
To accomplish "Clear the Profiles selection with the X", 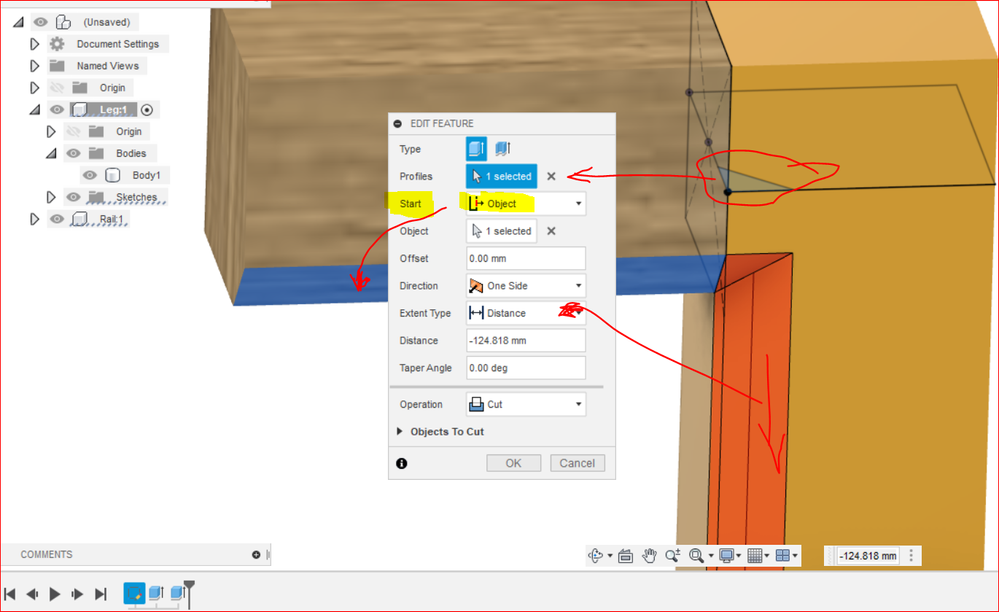I will pos(552,176).
